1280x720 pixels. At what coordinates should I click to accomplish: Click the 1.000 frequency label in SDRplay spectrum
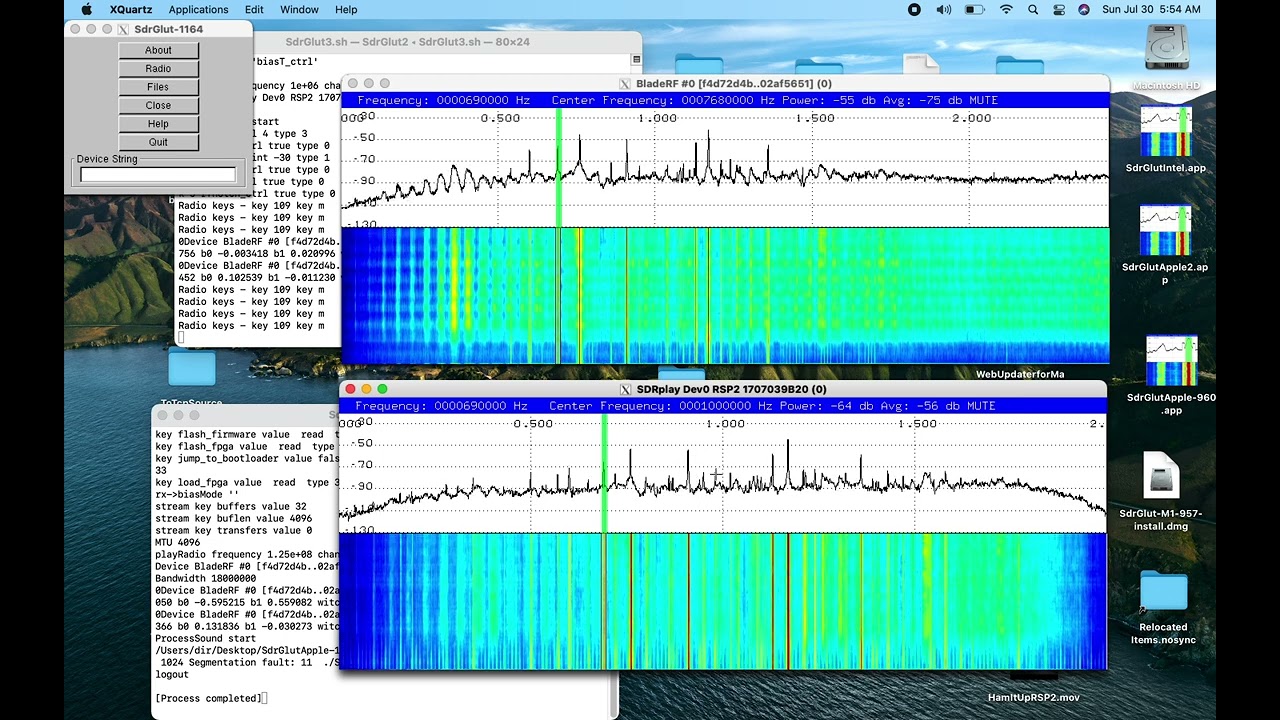pyautogui.click(x=725, y=424)
